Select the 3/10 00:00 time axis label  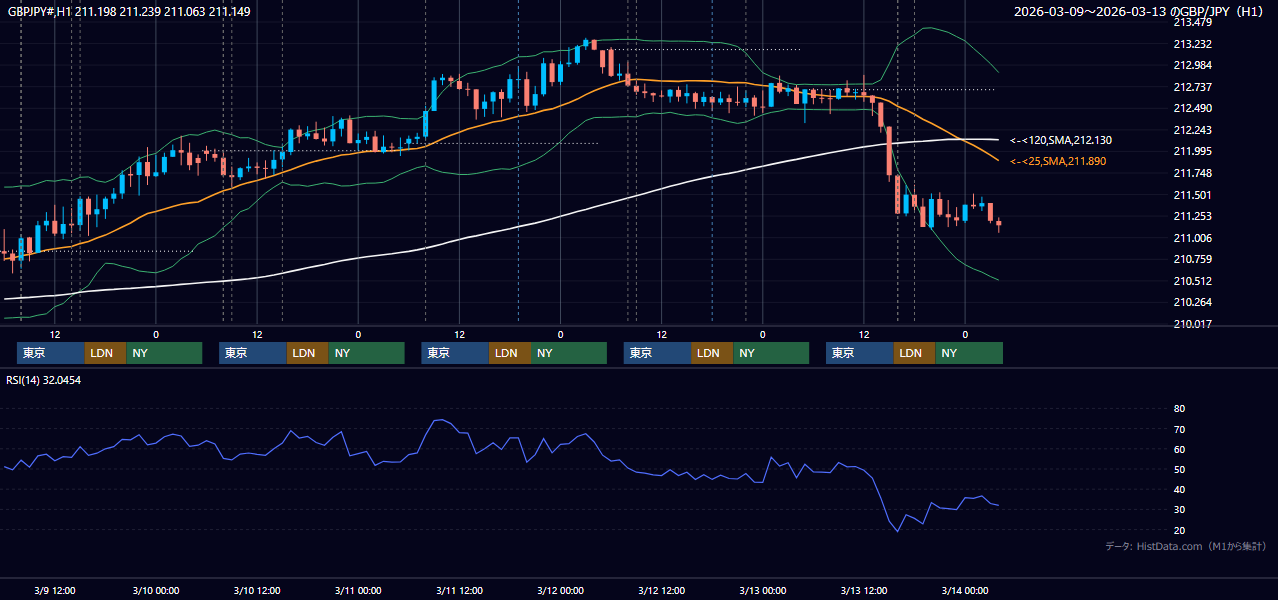(x=155, y=590)
